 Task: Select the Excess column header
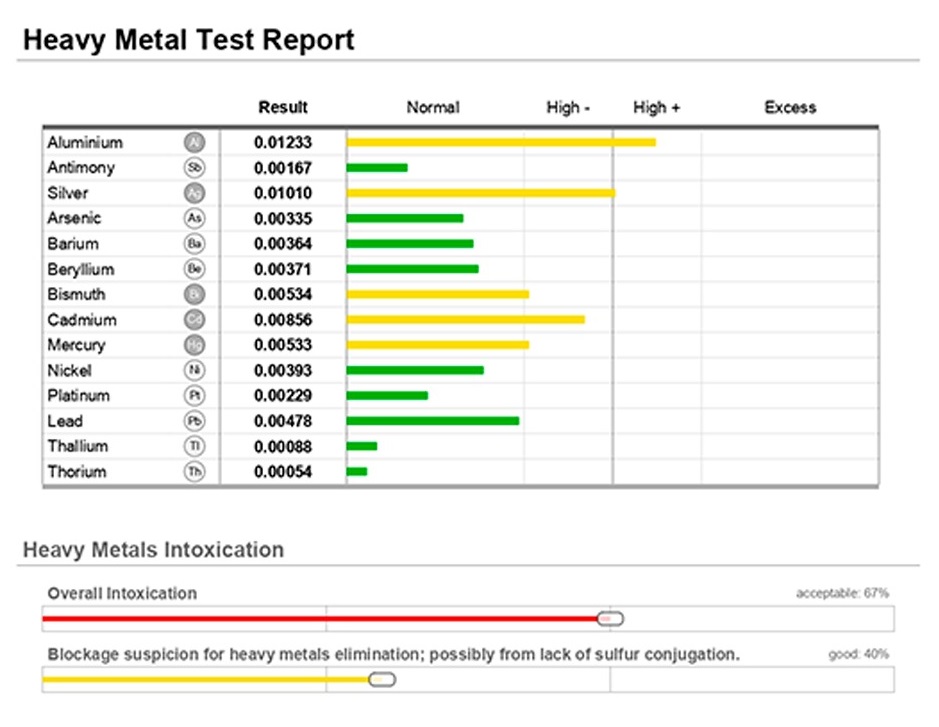[x=790, y=107]
